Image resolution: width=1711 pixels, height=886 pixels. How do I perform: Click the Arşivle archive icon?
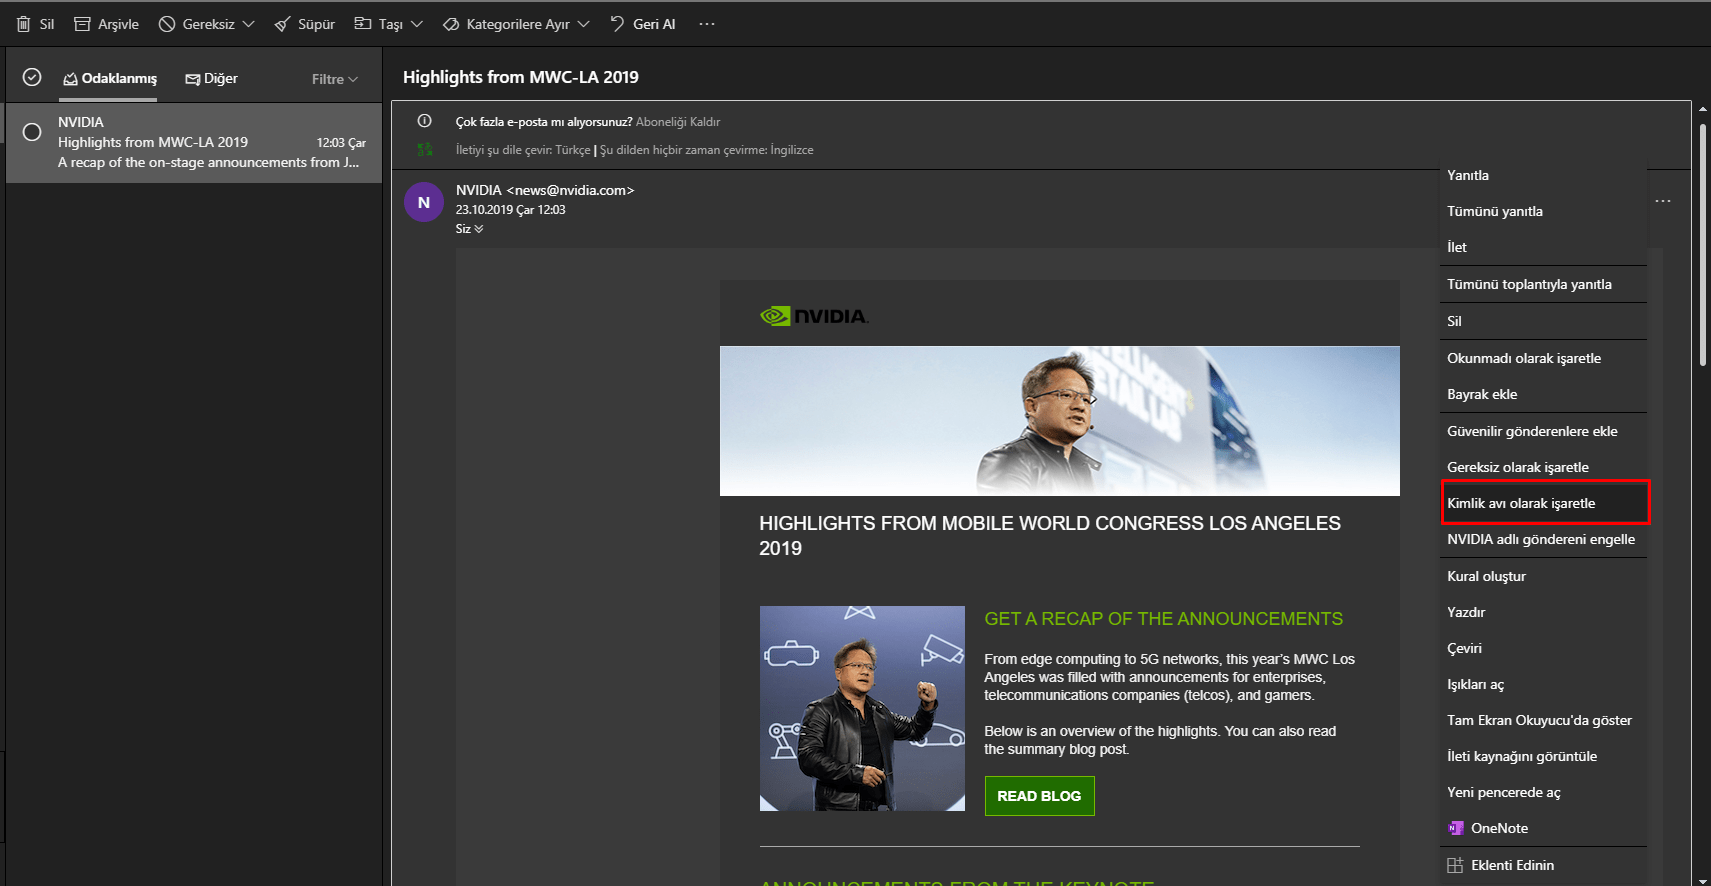click(x=82, y=24)
